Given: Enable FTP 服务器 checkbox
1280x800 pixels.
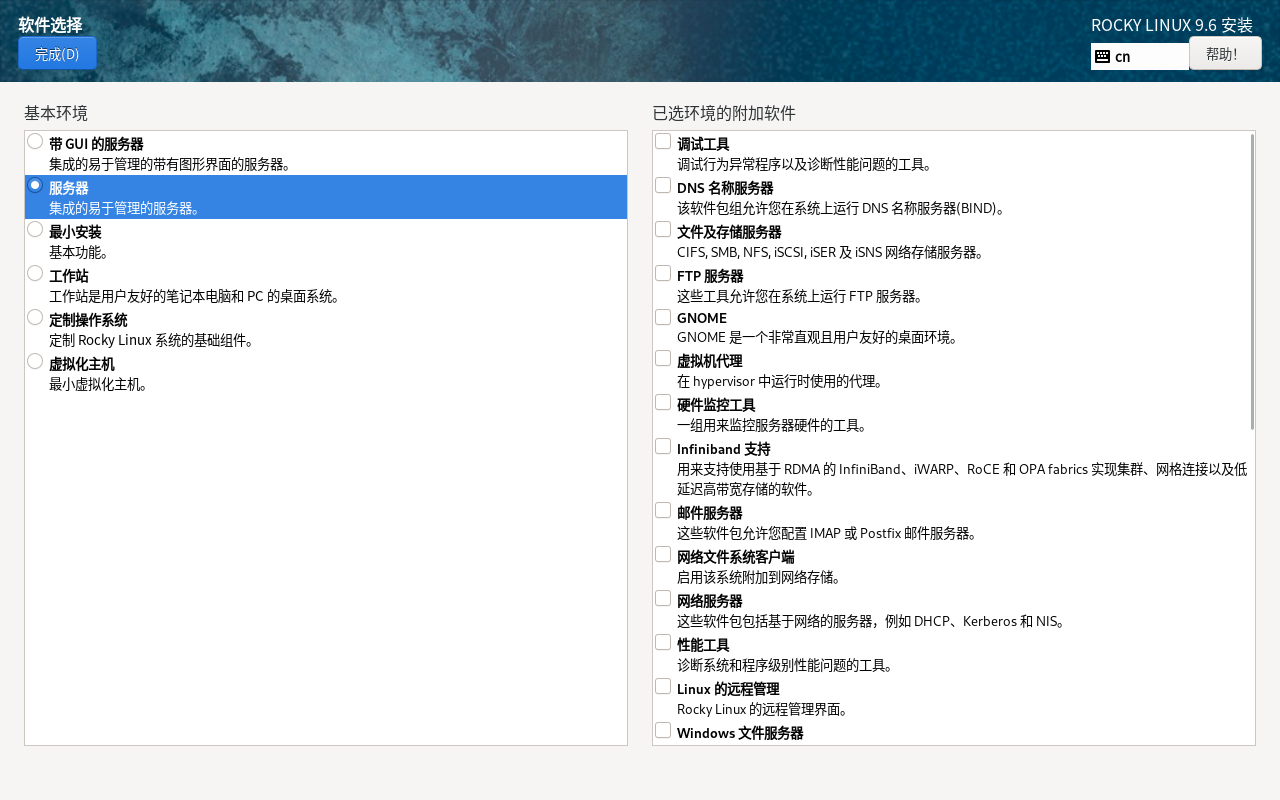Looking at the screenshot, I should [663, 274].
